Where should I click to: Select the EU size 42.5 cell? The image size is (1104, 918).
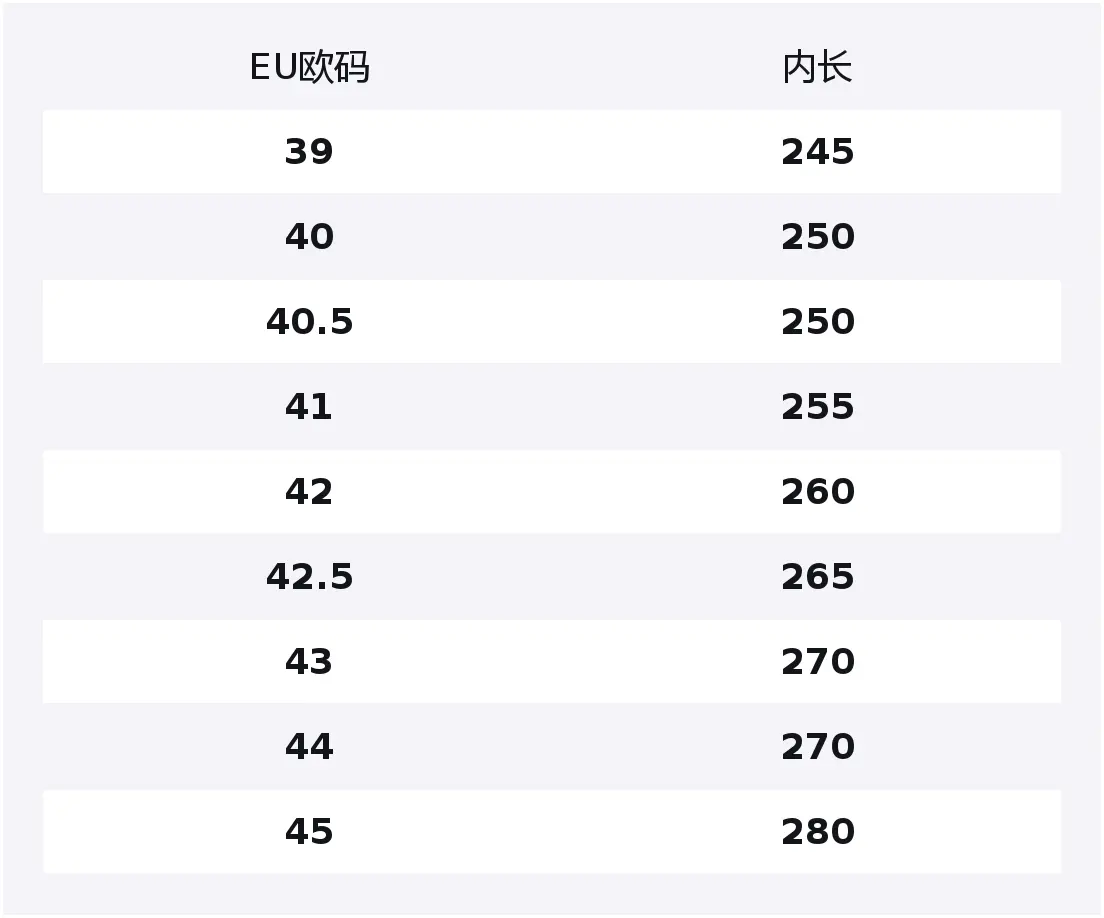(309, 577)
